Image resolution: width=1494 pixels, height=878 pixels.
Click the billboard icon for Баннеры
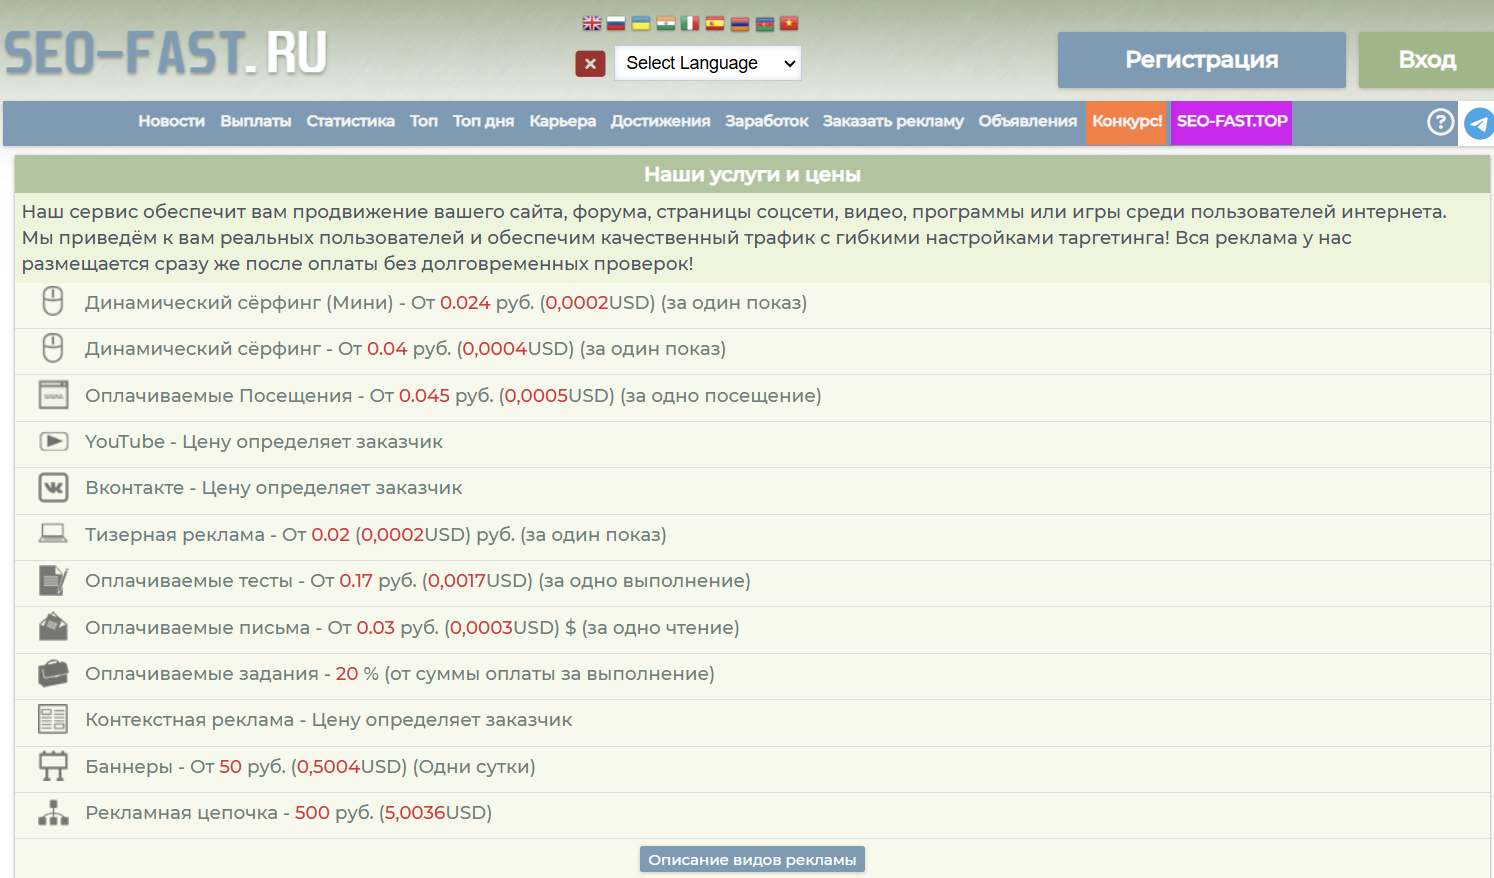tap(53, 766)
